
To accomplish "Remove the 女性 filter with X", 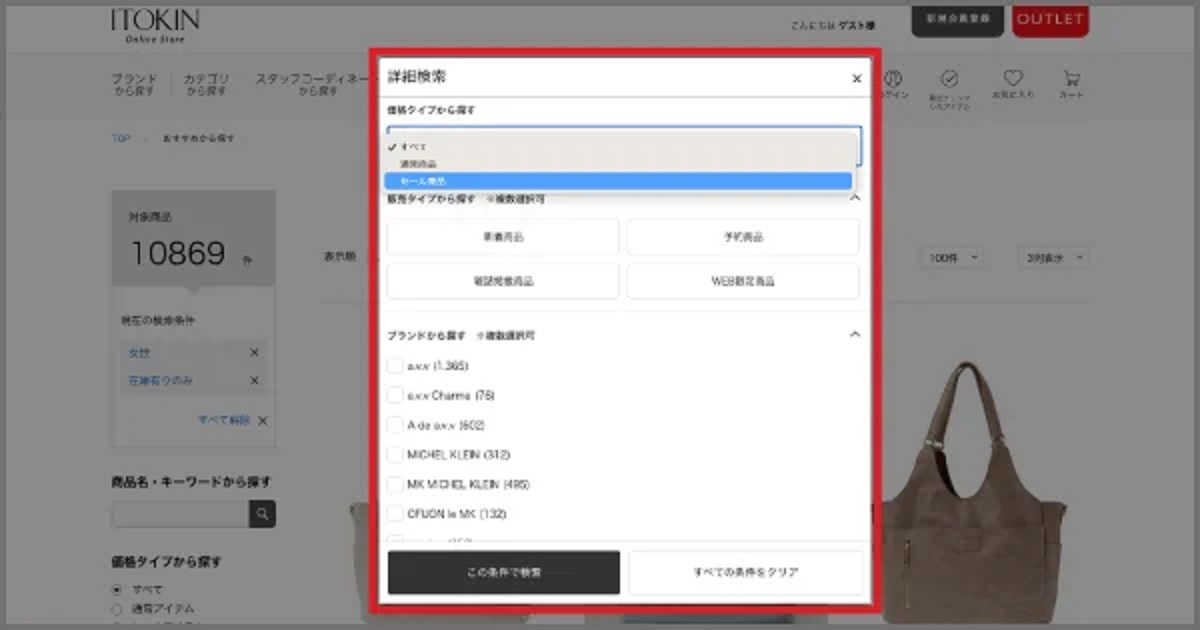I will 254,353.
